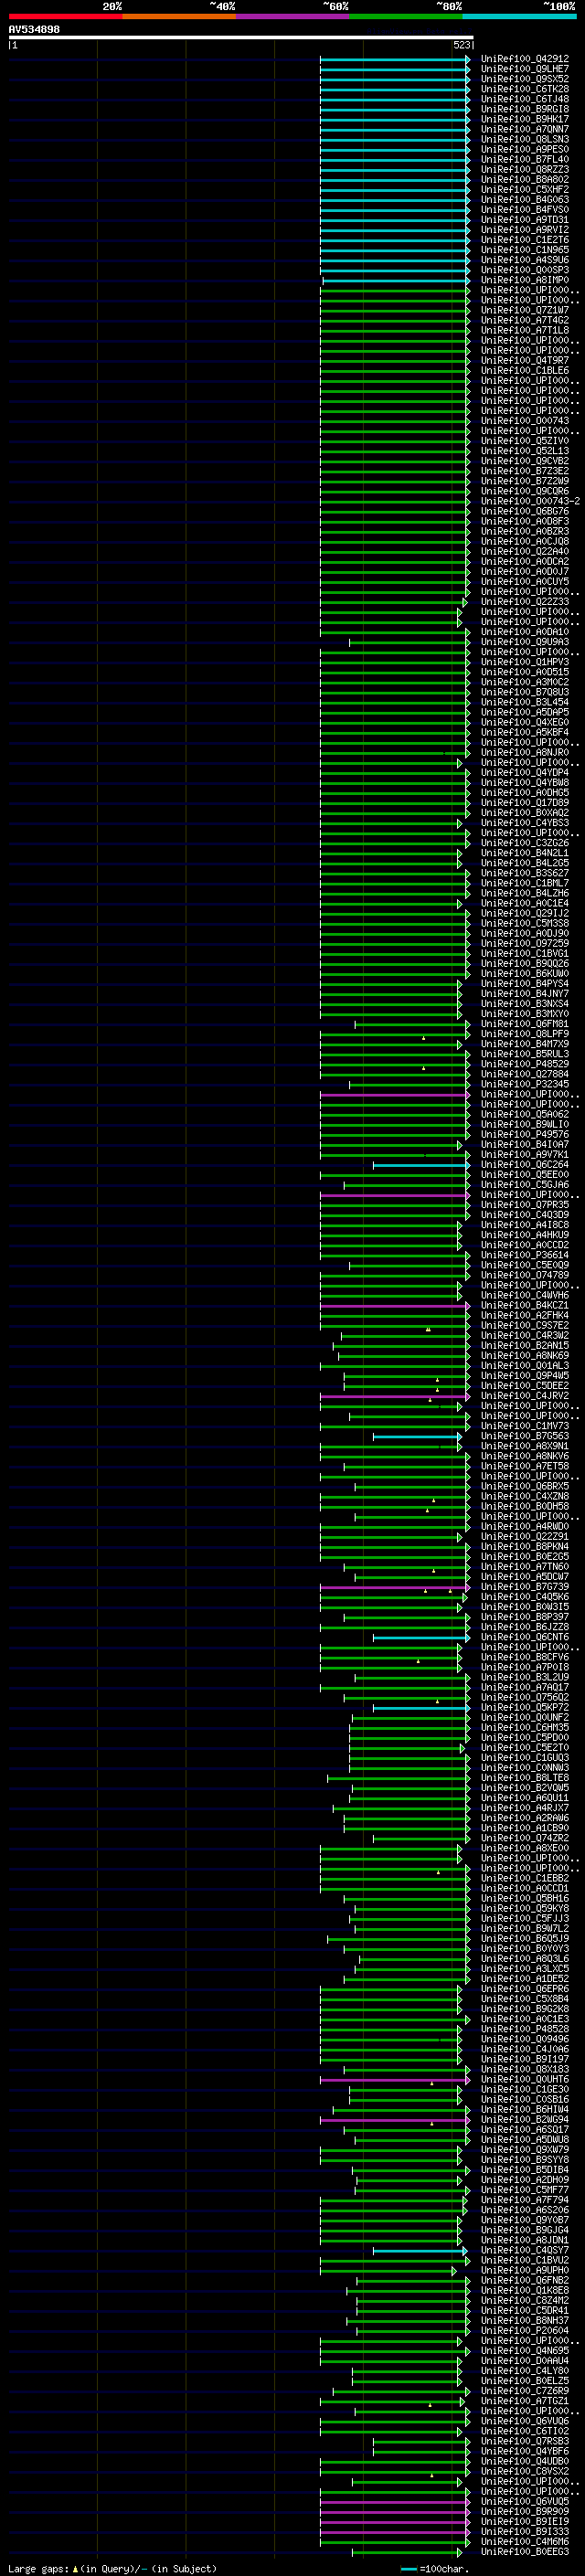Select hit UniRef100_B4M7X9

(524, 1044)
